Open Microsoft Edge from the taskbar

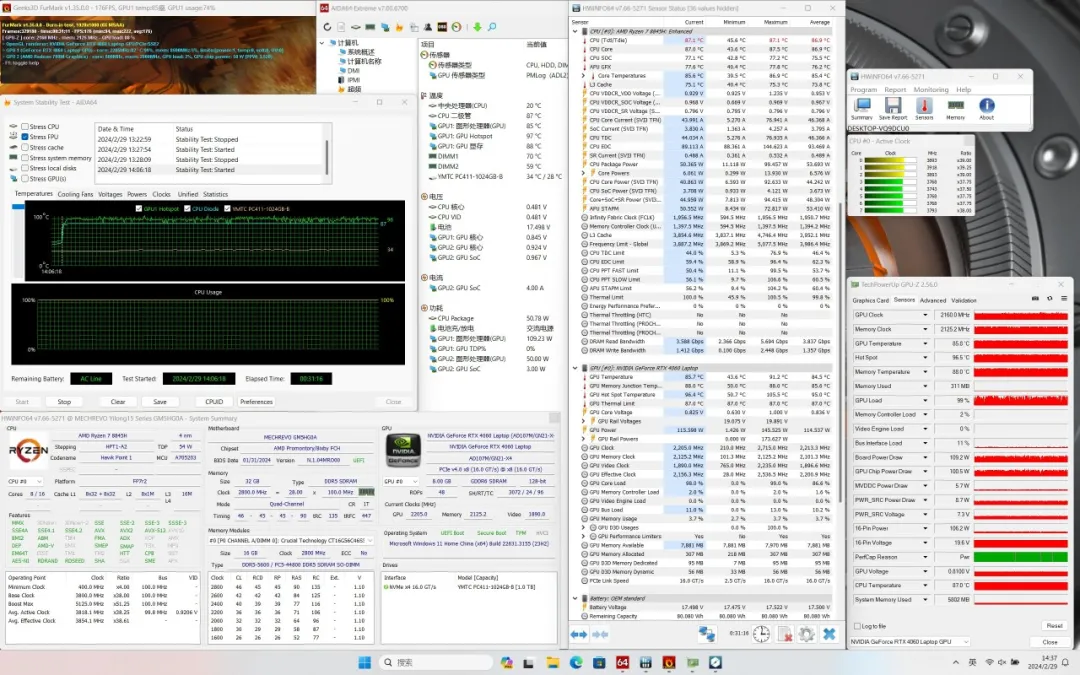point(576,662)
